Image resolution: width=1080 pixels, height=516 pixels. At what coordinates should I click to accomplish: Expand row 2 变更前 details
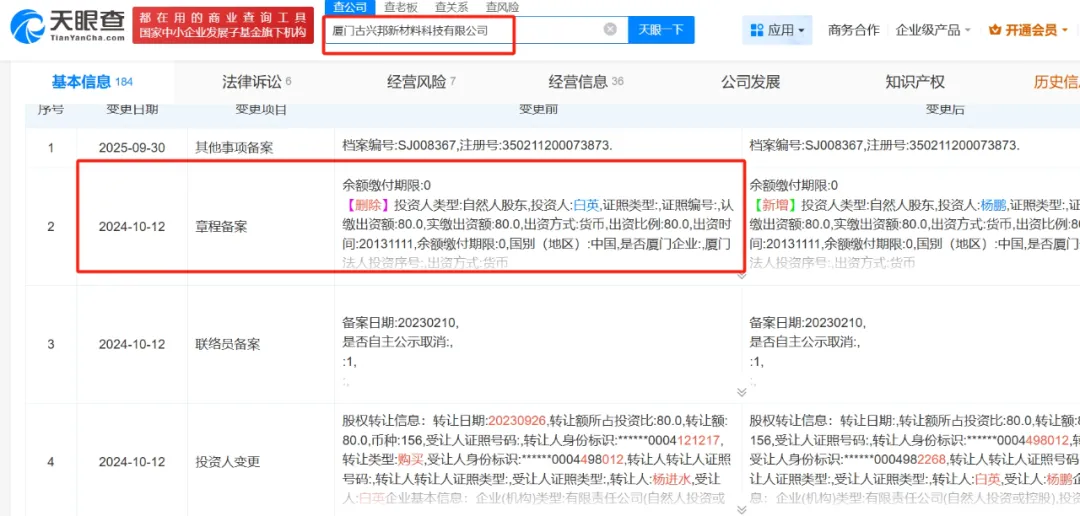pyautogui.click(x=741, y=272)
